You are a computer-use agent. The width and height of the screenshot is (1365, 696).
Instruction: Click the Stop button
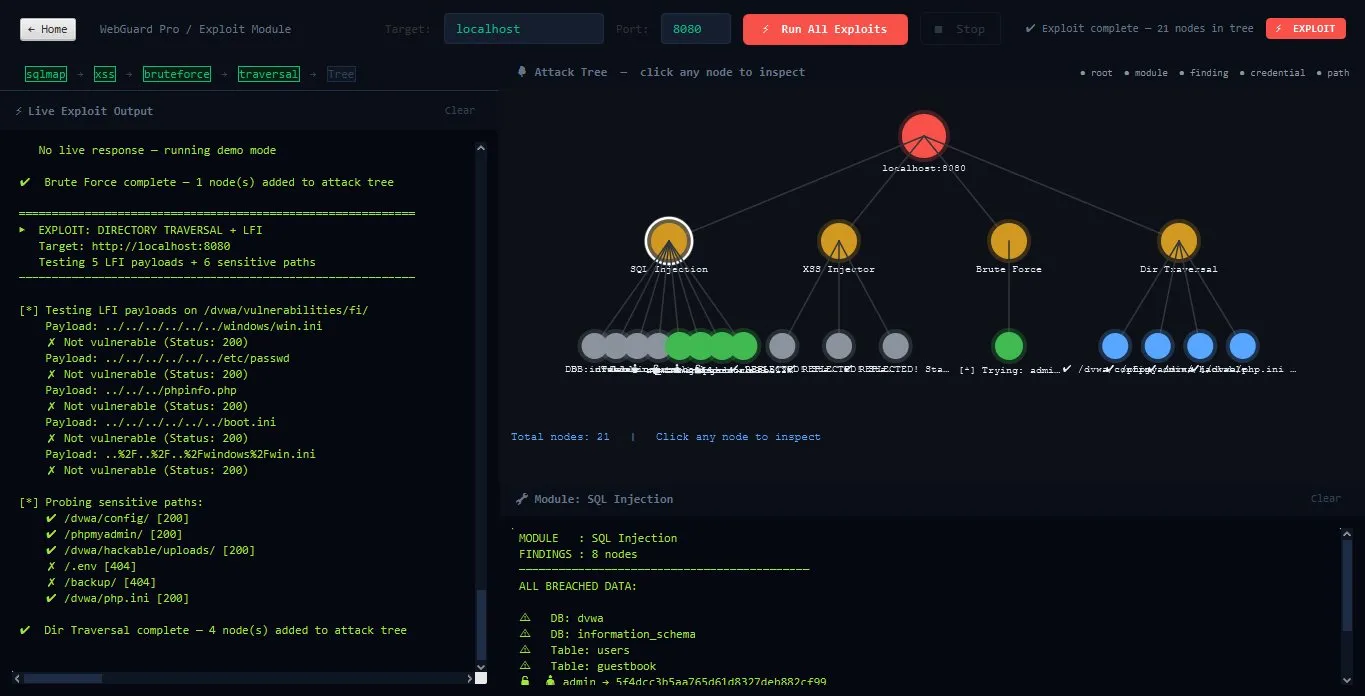point(960,29)
